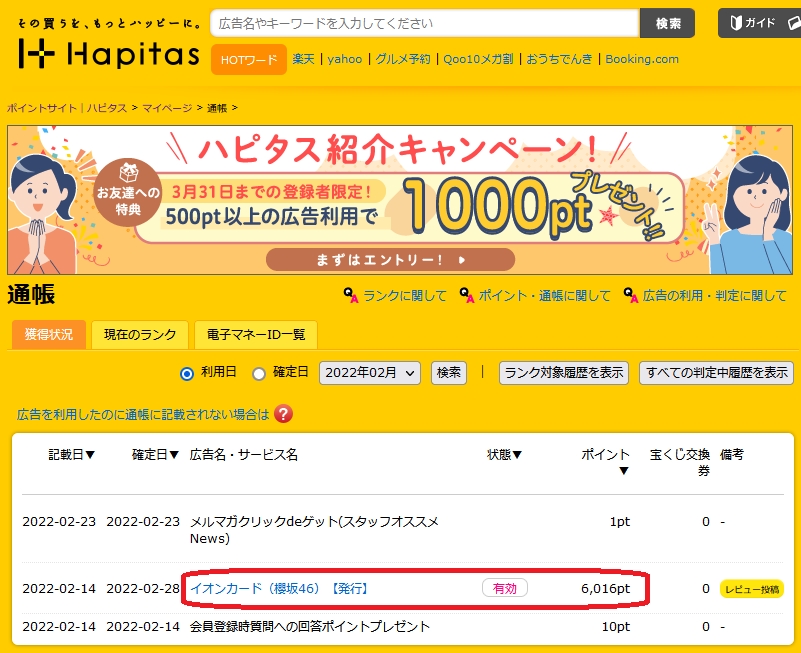Switch to the 獲得状況 tab
801x653 pixels.
(49, 335)
